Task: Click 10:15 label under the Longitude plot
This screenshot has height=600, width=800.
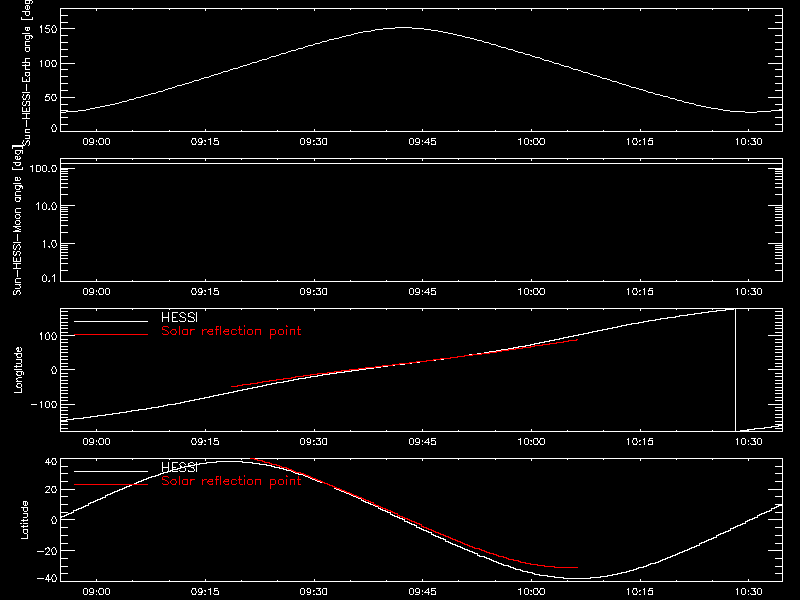Action: coord(640,441)
